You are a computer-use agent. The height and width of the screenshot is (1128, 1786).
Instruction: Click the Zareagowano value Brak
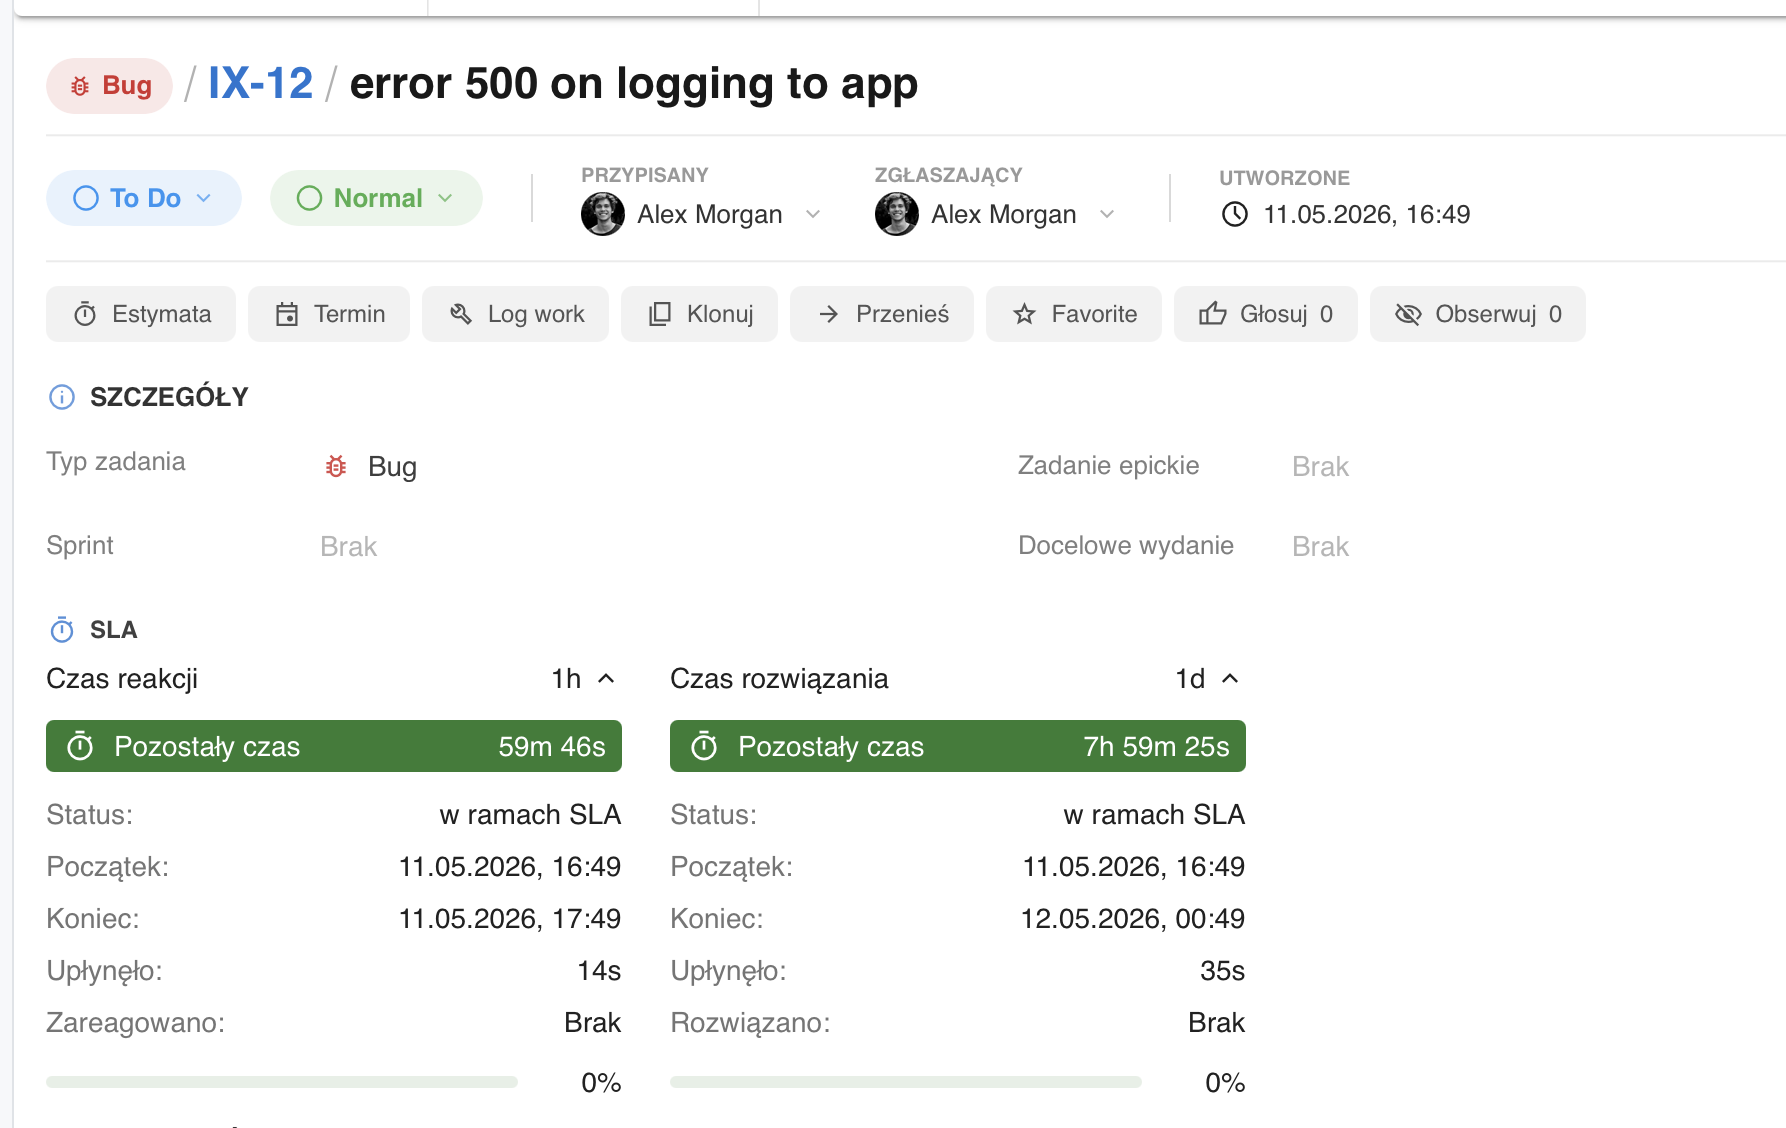click(592, 1023)
